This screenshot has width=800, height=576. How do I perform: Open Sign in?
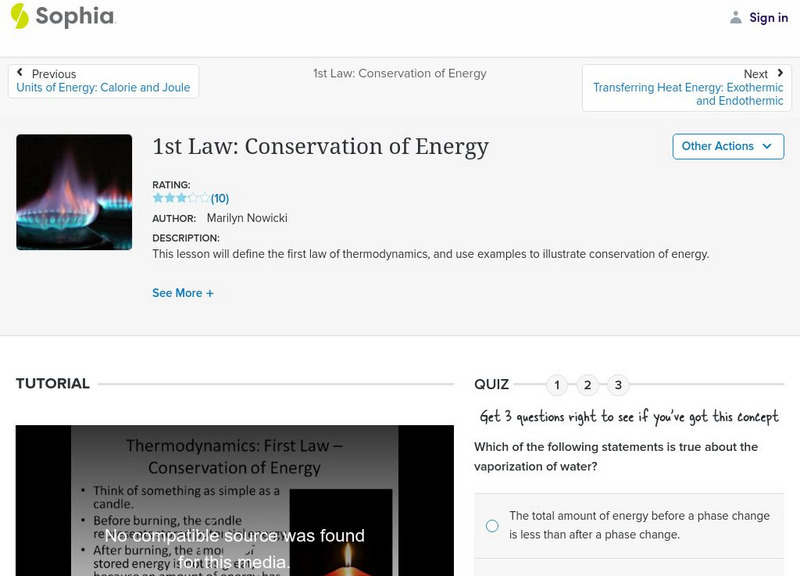[x=768, y=17]
